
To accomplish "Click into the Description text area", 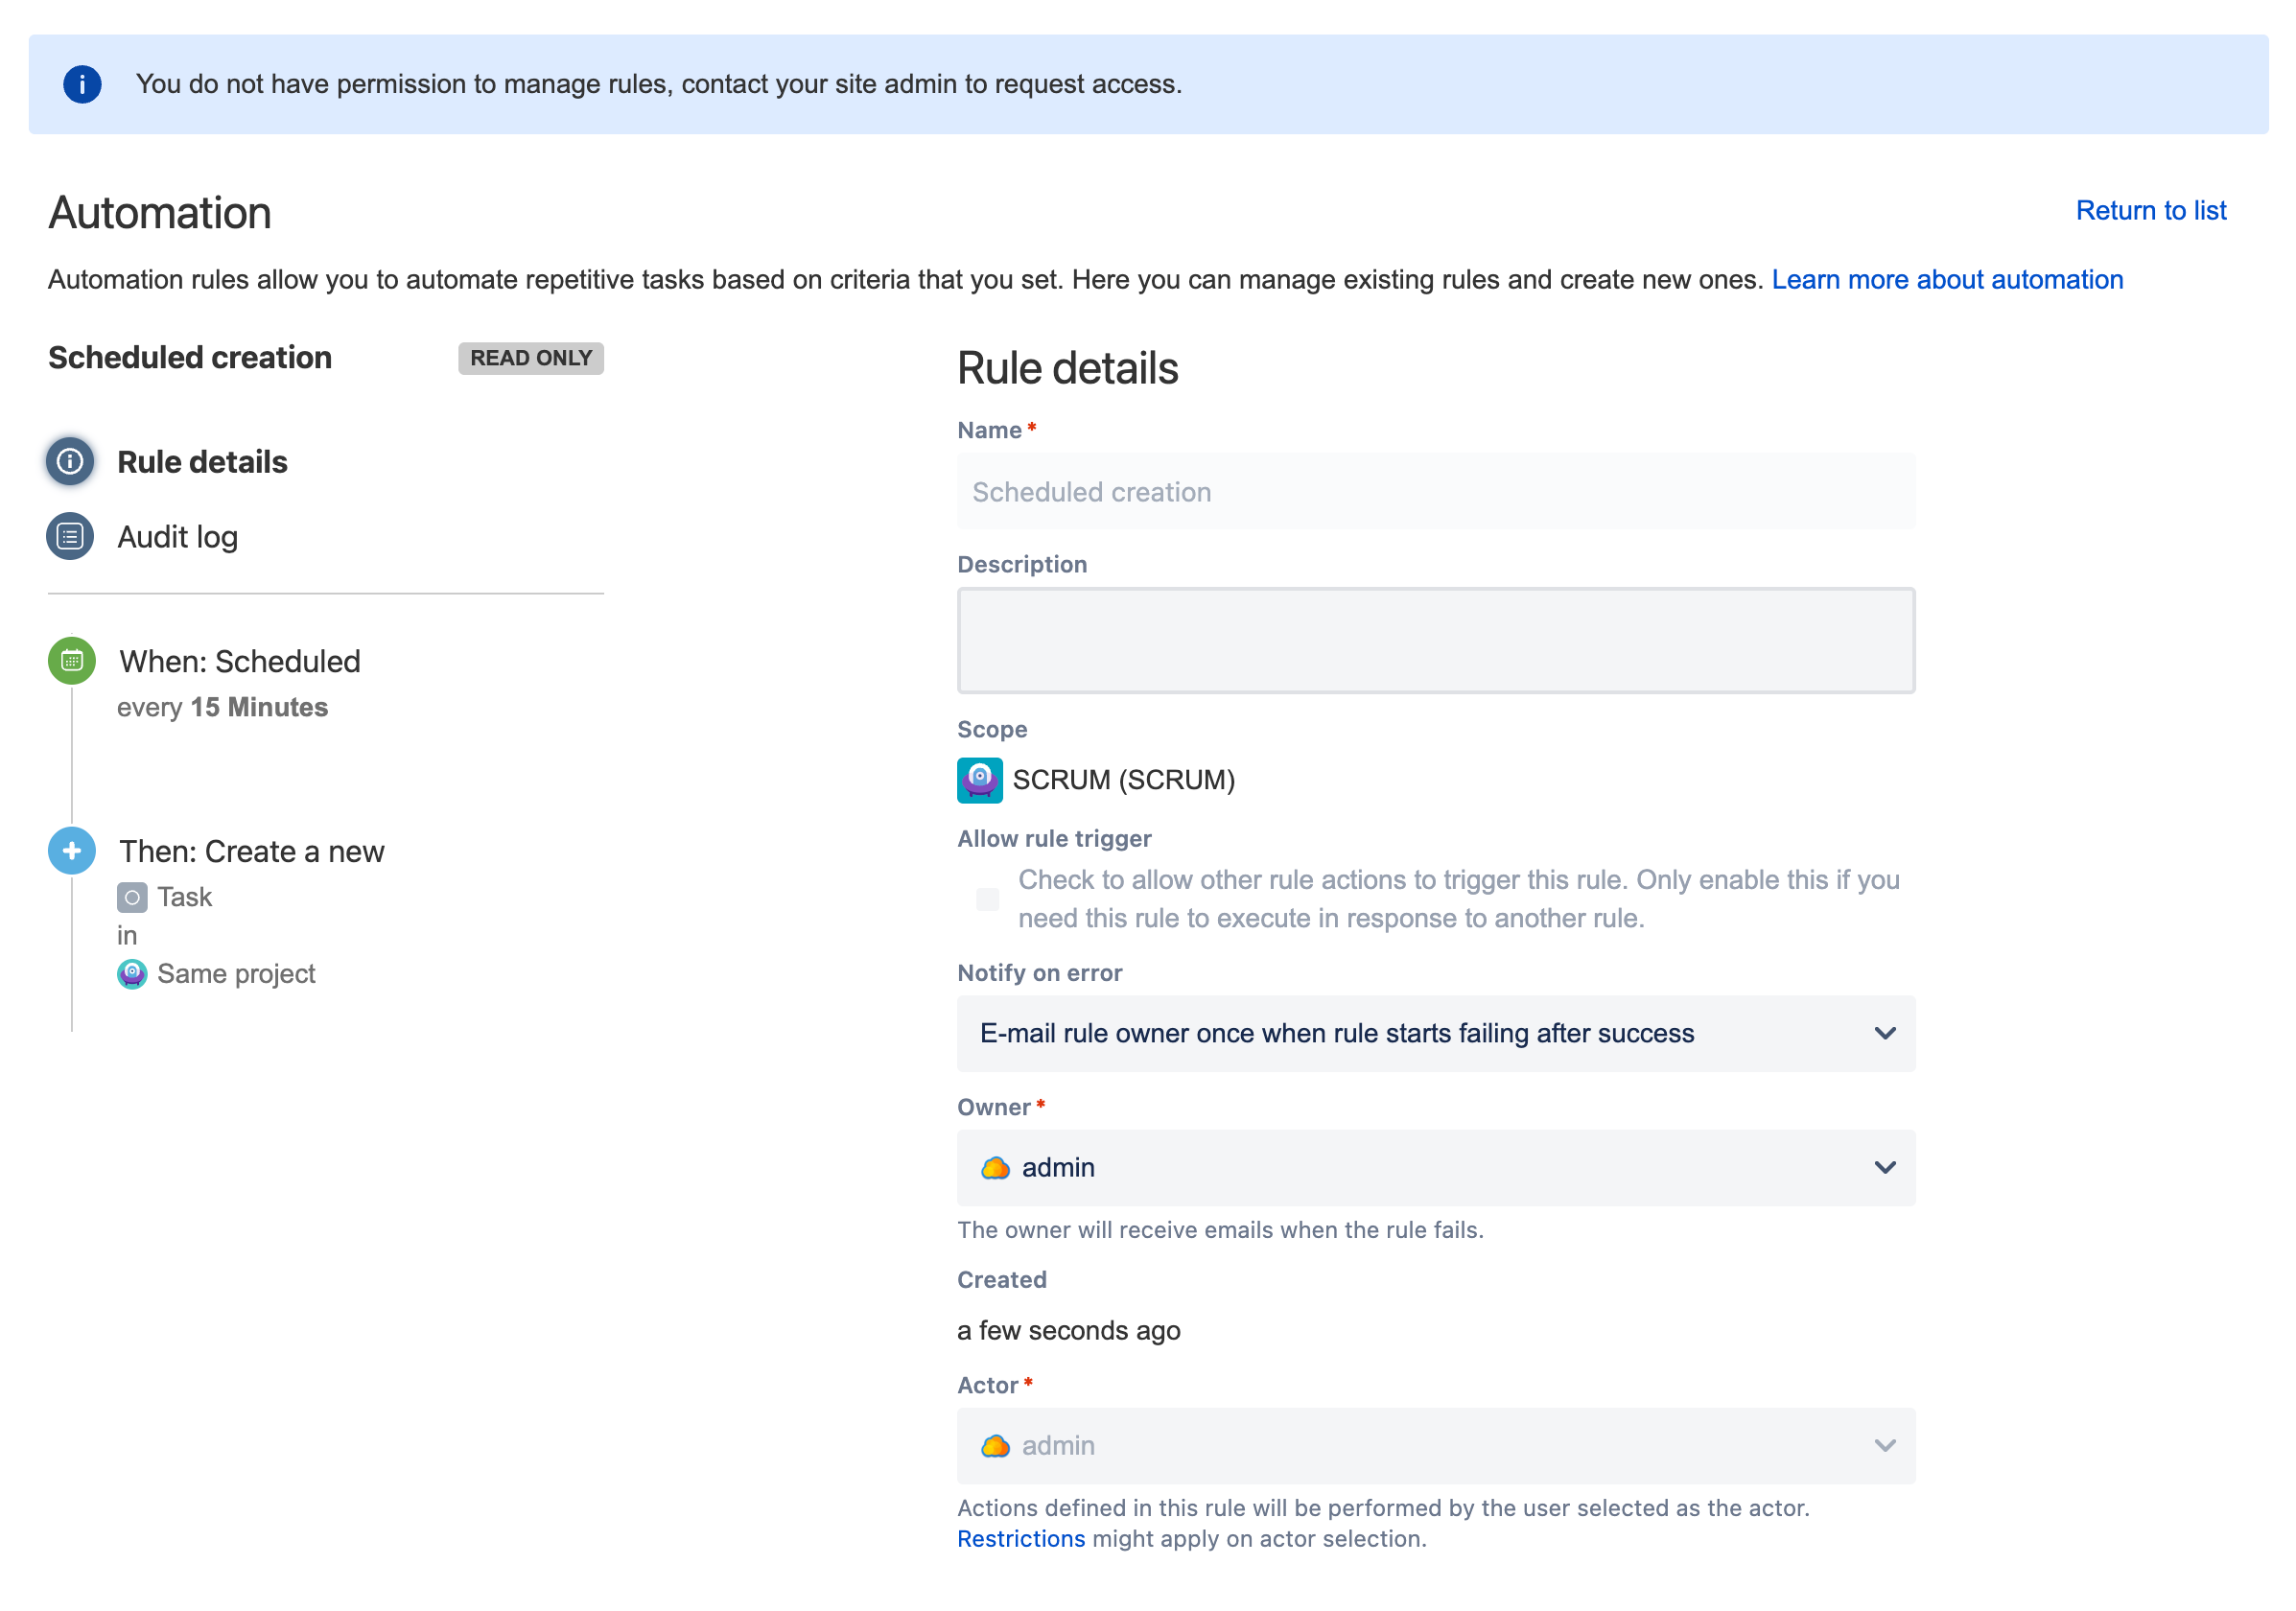I will click(x=1435, y=640).
